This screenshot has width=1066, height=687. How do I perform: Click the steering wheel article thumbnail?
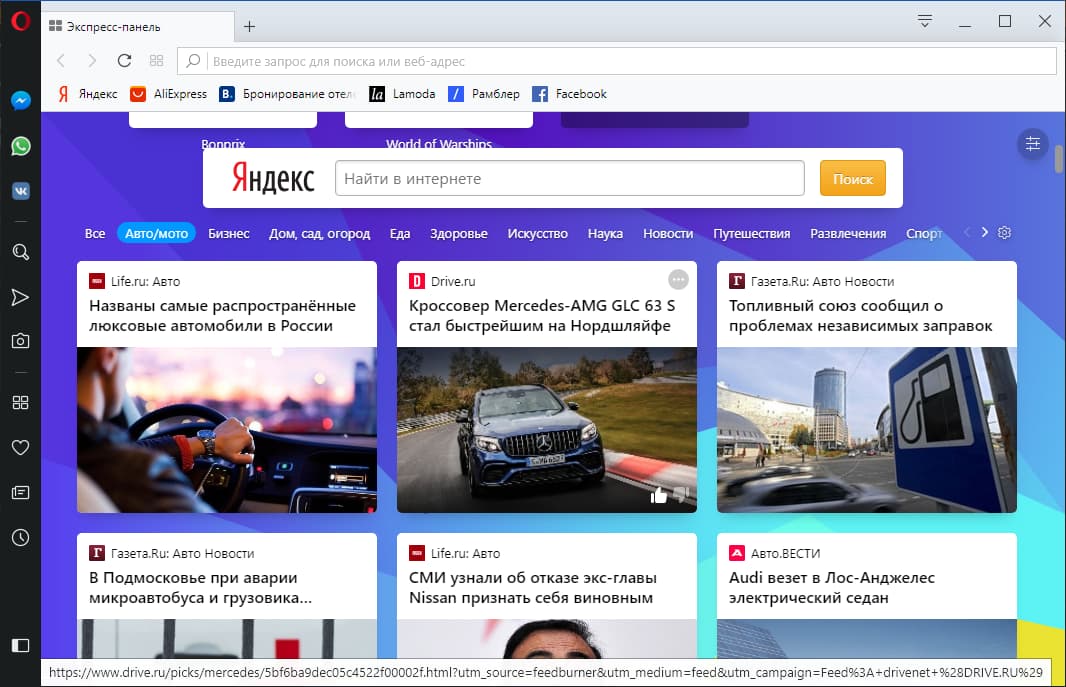226,429
